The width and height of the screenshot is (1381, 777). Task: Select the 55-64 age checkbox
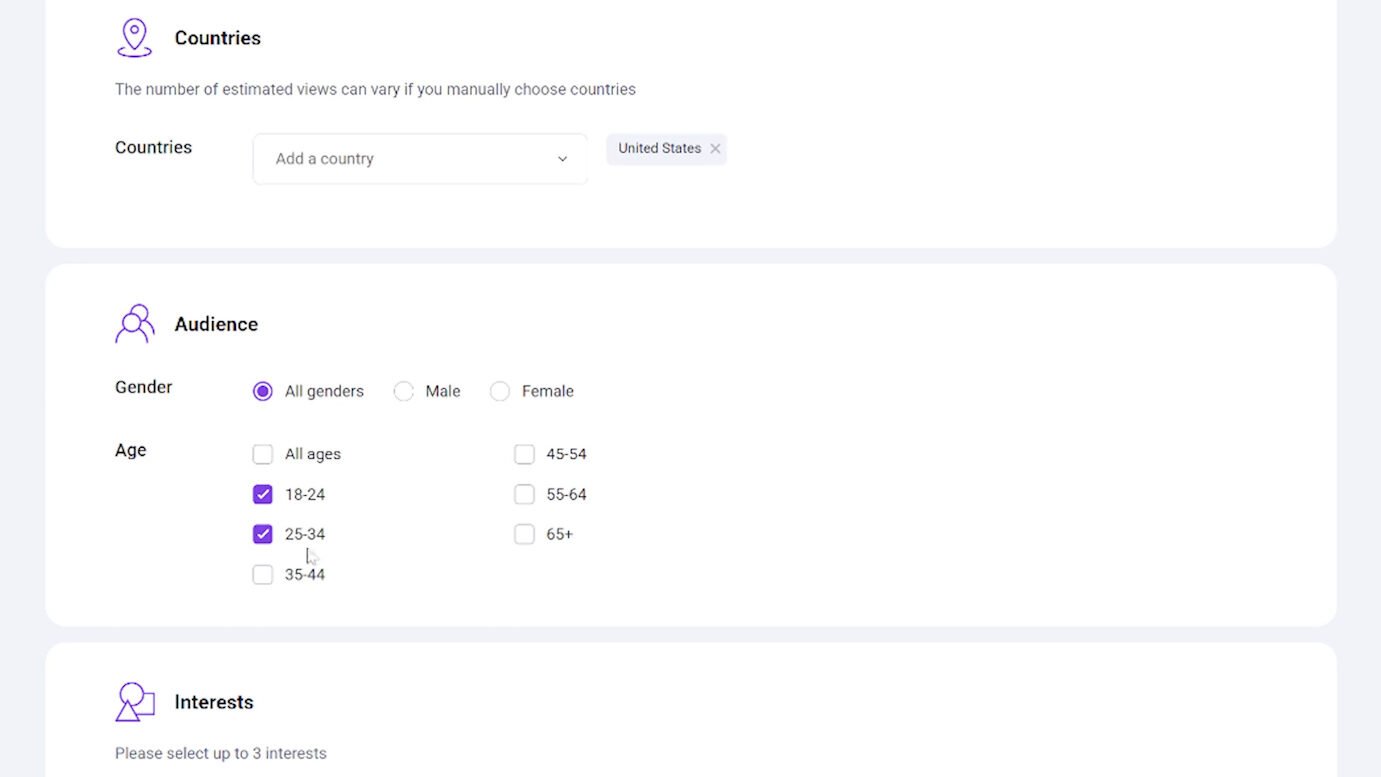[524, 495]
